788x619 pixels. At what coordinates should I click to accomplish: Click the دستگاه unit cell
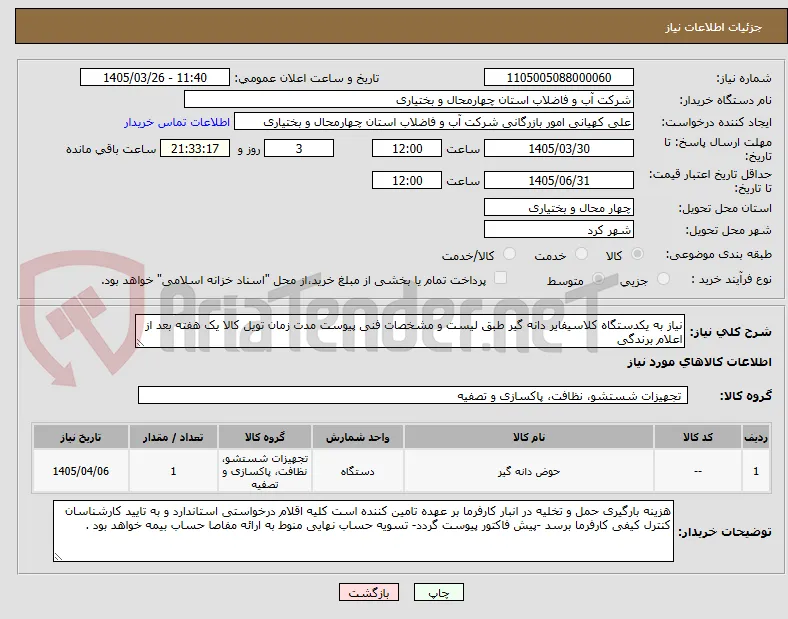coord(357,471)
